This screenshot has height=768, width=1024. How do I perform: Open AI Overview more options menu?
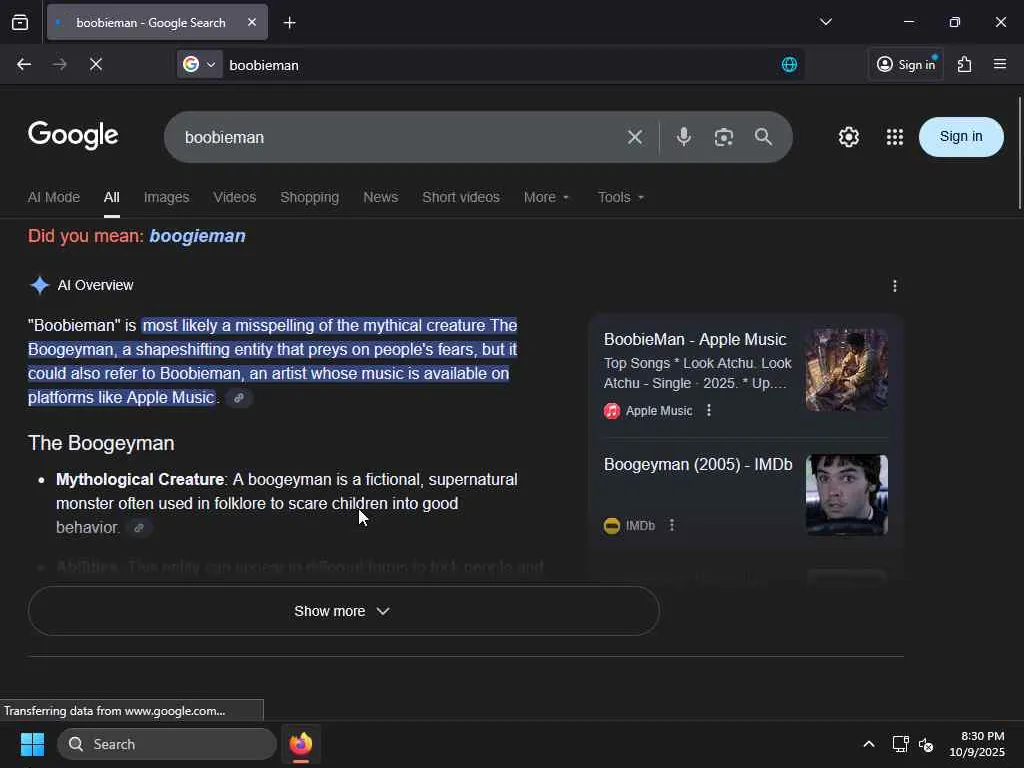click(x=895, y=285)
